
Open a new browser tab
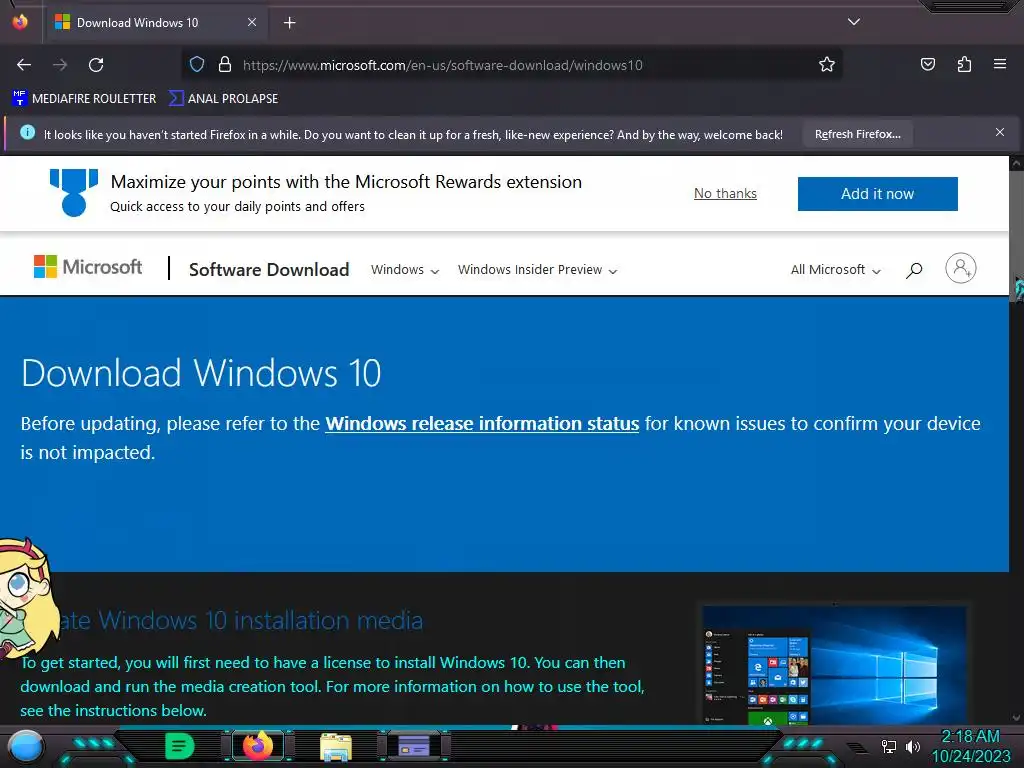289,23
